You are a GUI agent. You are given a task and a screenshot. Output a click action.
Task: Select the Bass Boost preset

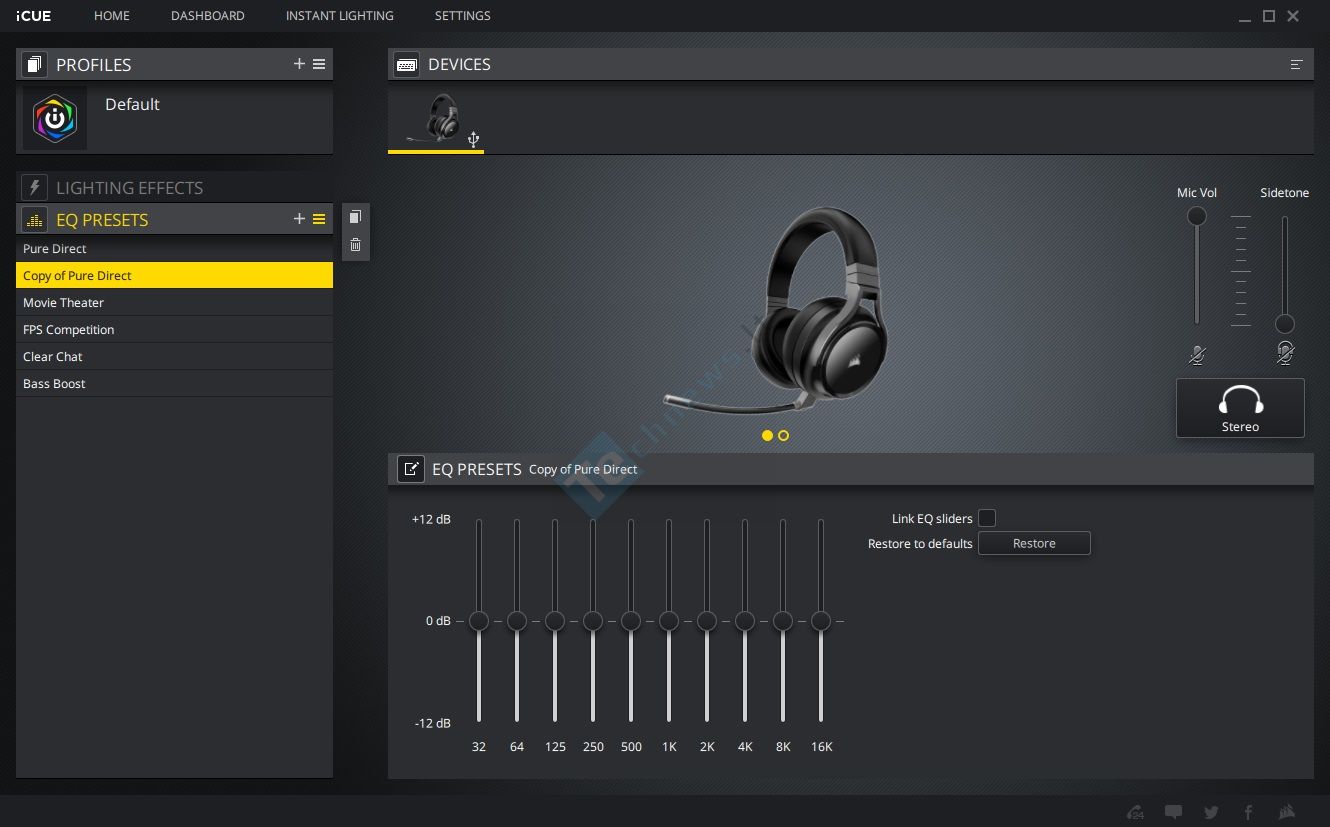point(174,384)
